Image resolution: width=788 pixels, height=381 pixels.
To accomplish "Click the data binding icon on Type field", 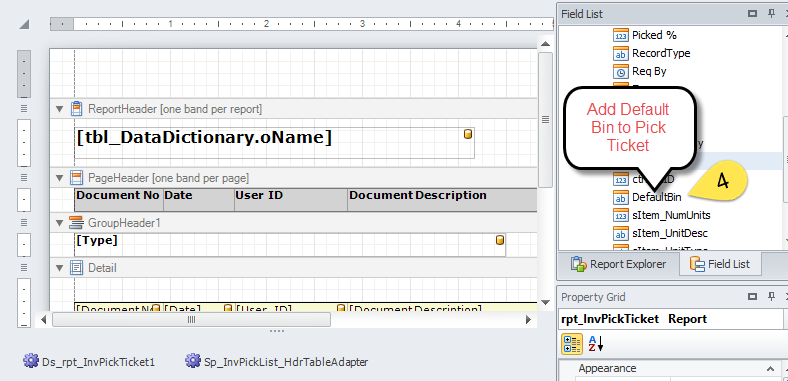I will click(500, 240).
